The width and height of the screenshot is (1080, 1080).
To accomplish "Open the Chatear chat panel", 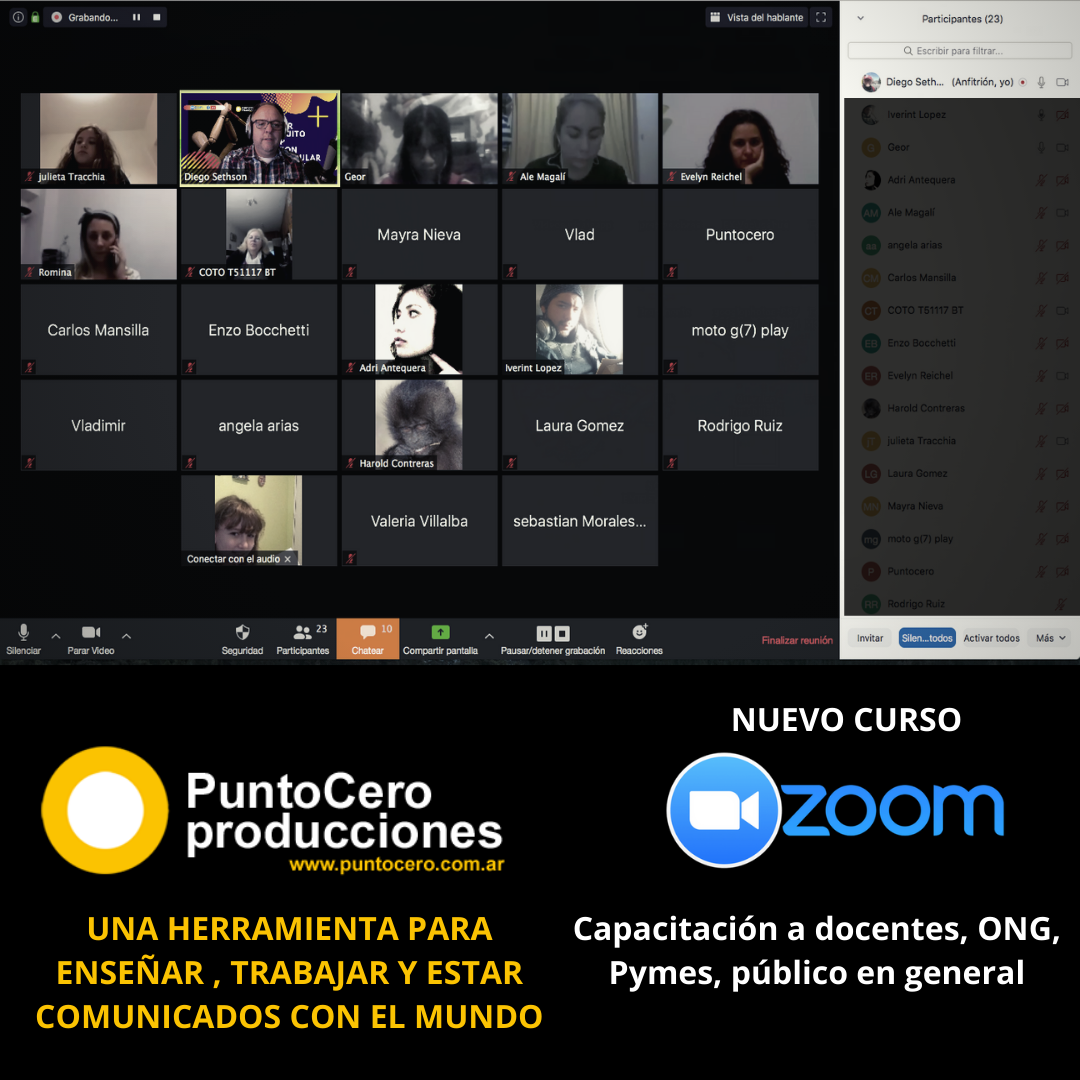I will pyautogui.click(x=368, y=639).
